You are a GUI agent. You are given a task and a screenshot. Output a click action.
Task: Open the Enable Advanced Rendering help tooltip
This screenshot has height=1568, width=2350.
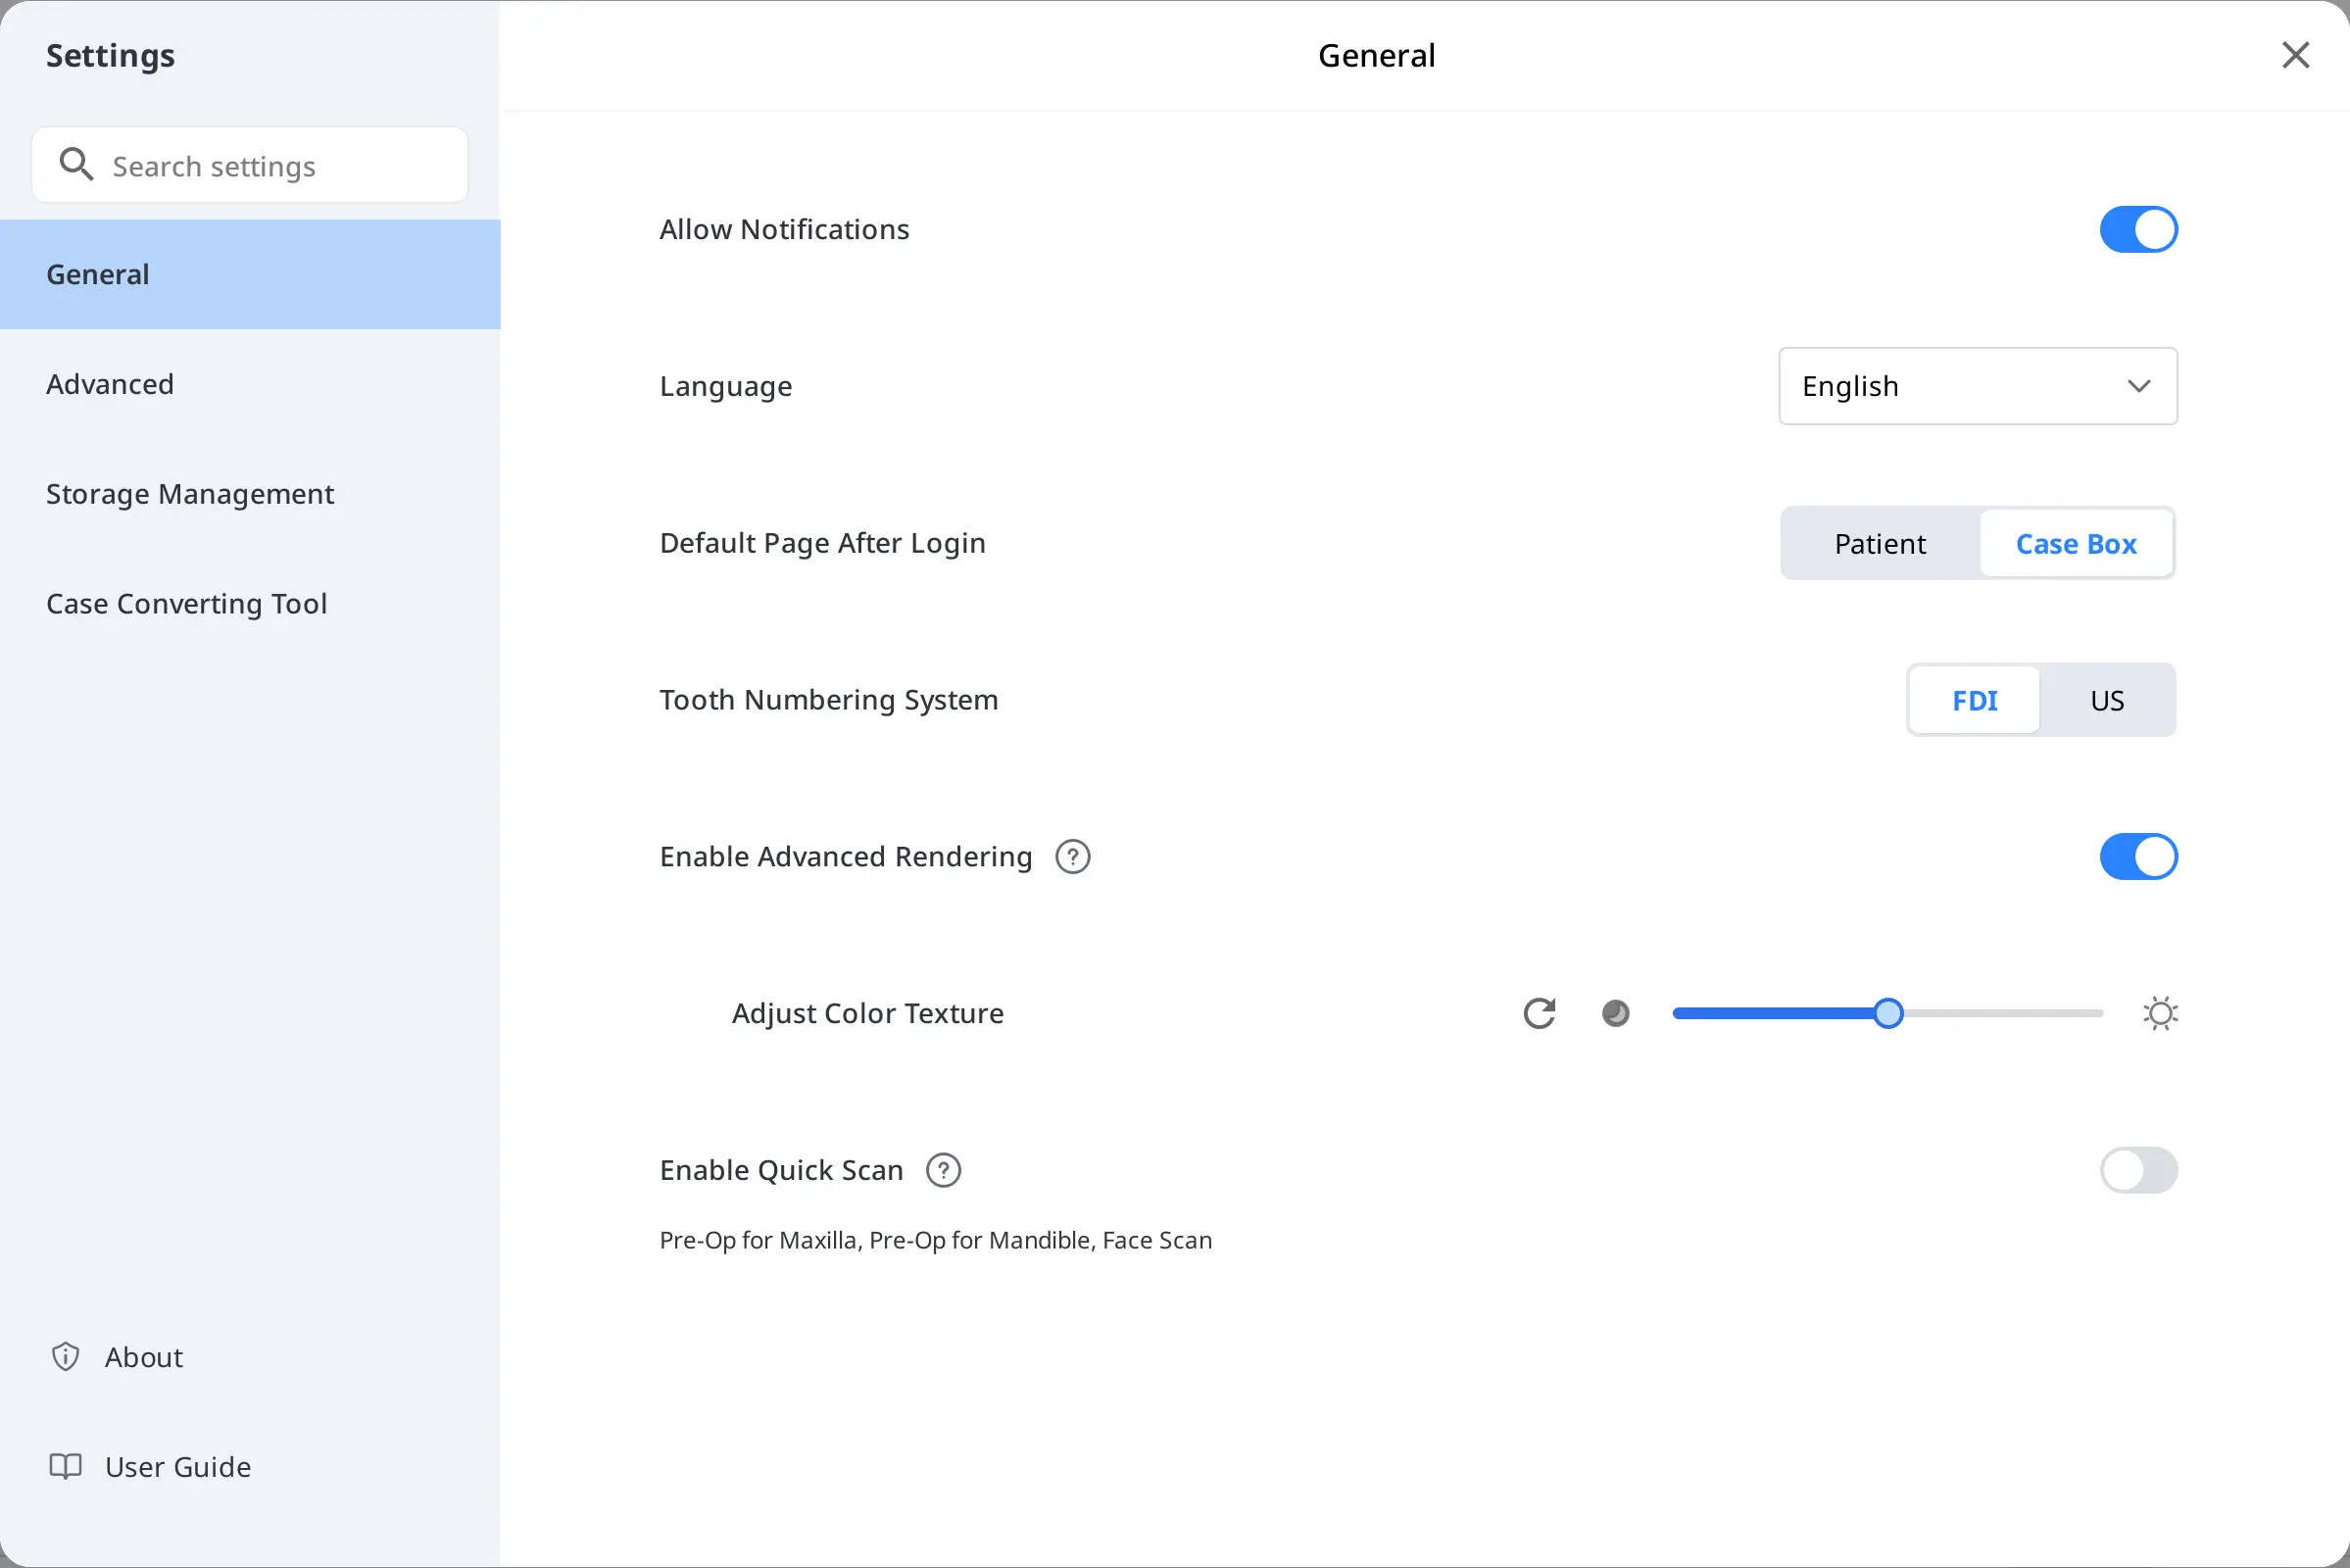pyautogui.click(x=1072, y=856)
